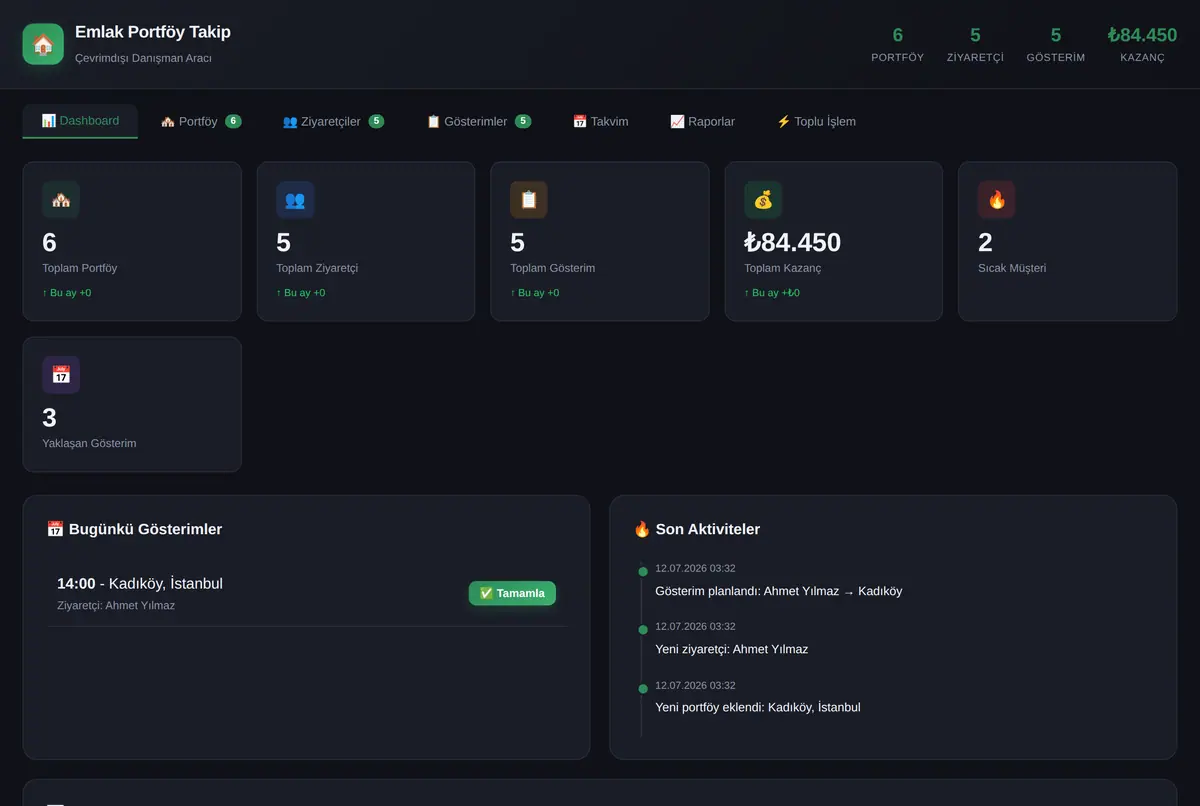The image size is (1200, 806).
Task: Click the calendar icon in Yaklaşan Gösterim card
Action: pyautogui.click(x=61, y=375)
